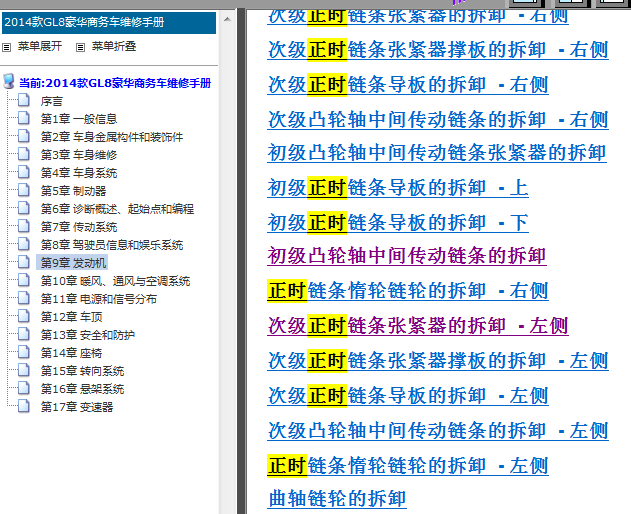Open chapter 第4章 车身系统
631x514 pixels.
point(79,173)
